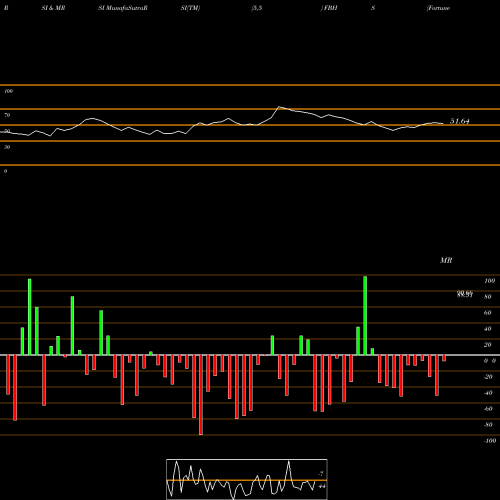Click the MR axis label 80

(x=488, y=297)
